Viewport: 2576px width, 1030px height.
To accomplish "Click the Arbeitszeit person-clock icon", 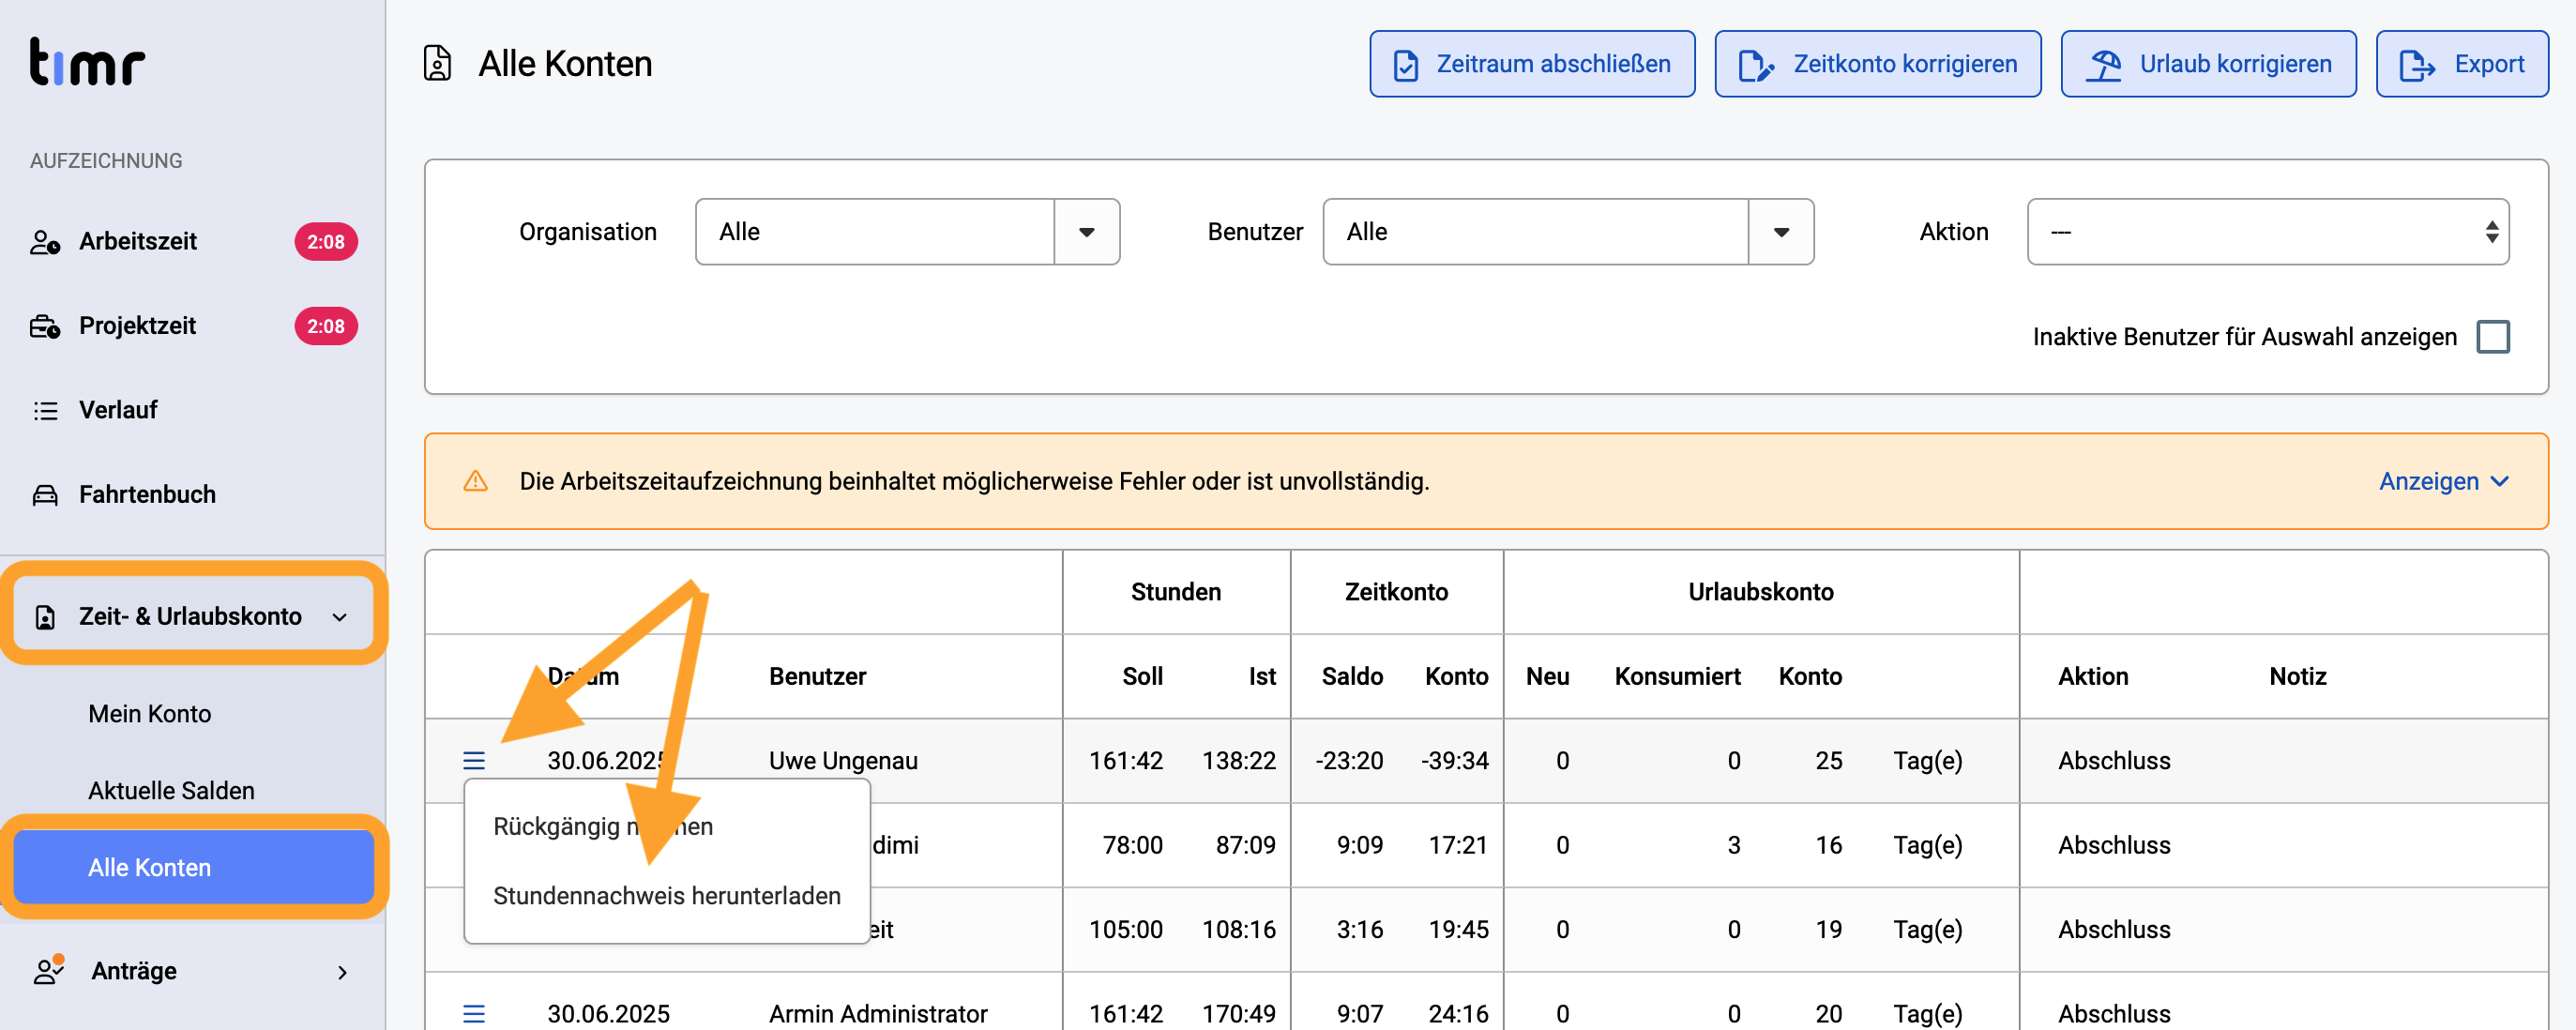I will tap(45, 242).
